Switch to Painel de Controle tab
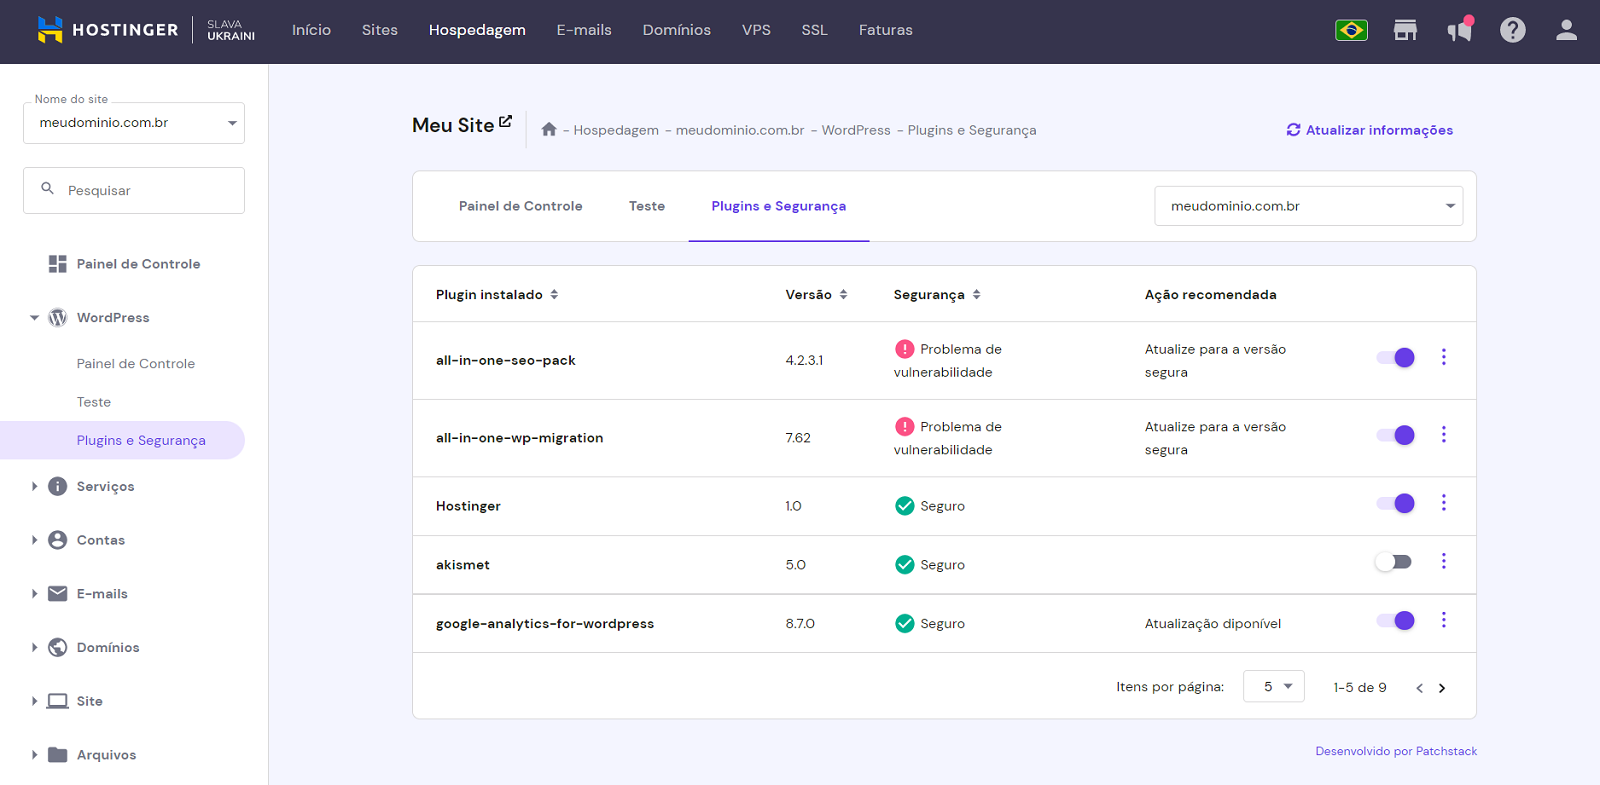 tap(520, 206)
